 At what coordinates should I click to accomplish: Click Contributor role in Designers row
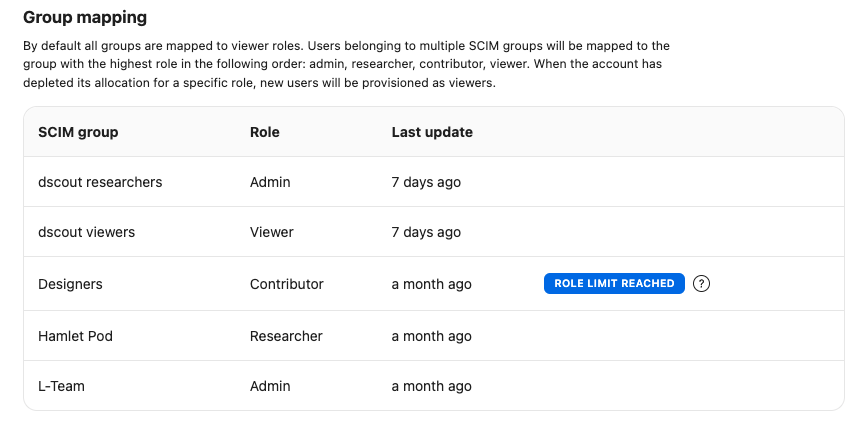coord(287,284)
